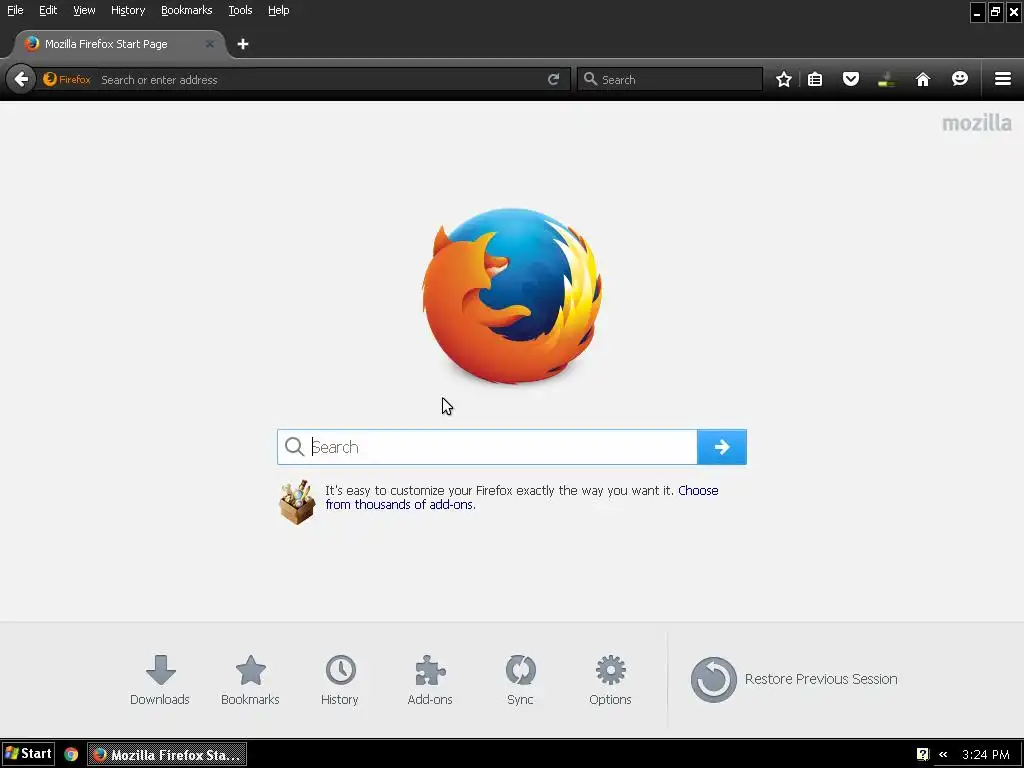Open the downloads toolbar icon

click(886, 80)
